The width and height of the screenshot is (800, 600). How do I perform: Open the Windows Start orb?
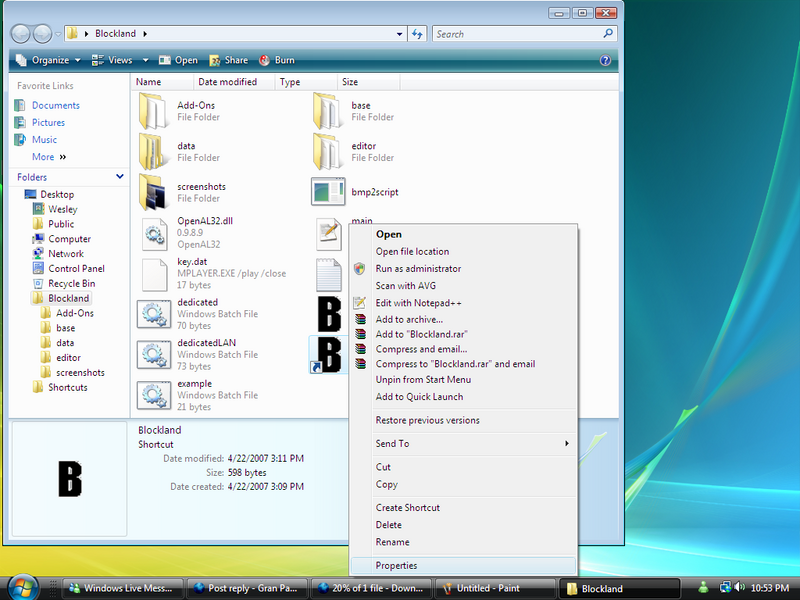pyautogui.click(x=22, y=586)
